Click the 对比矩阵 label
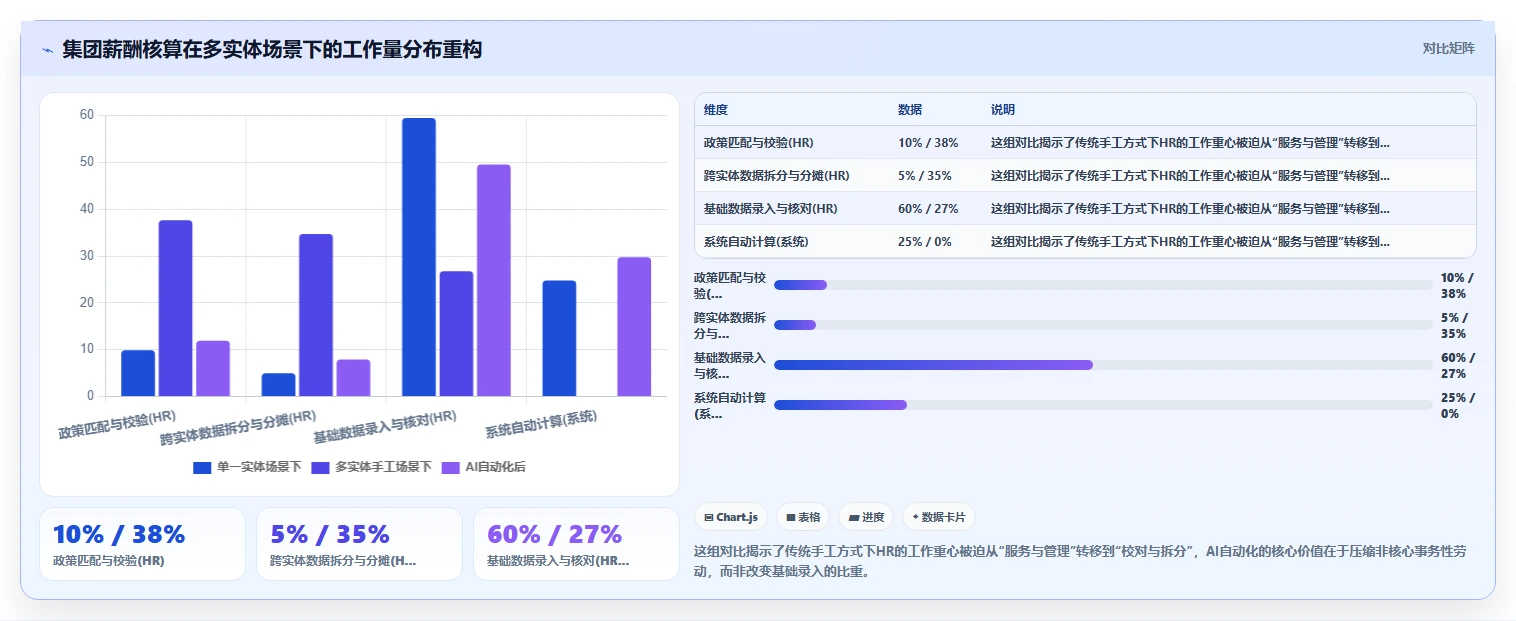Viewport: 1516px width, 621px height. [1448, 48]
